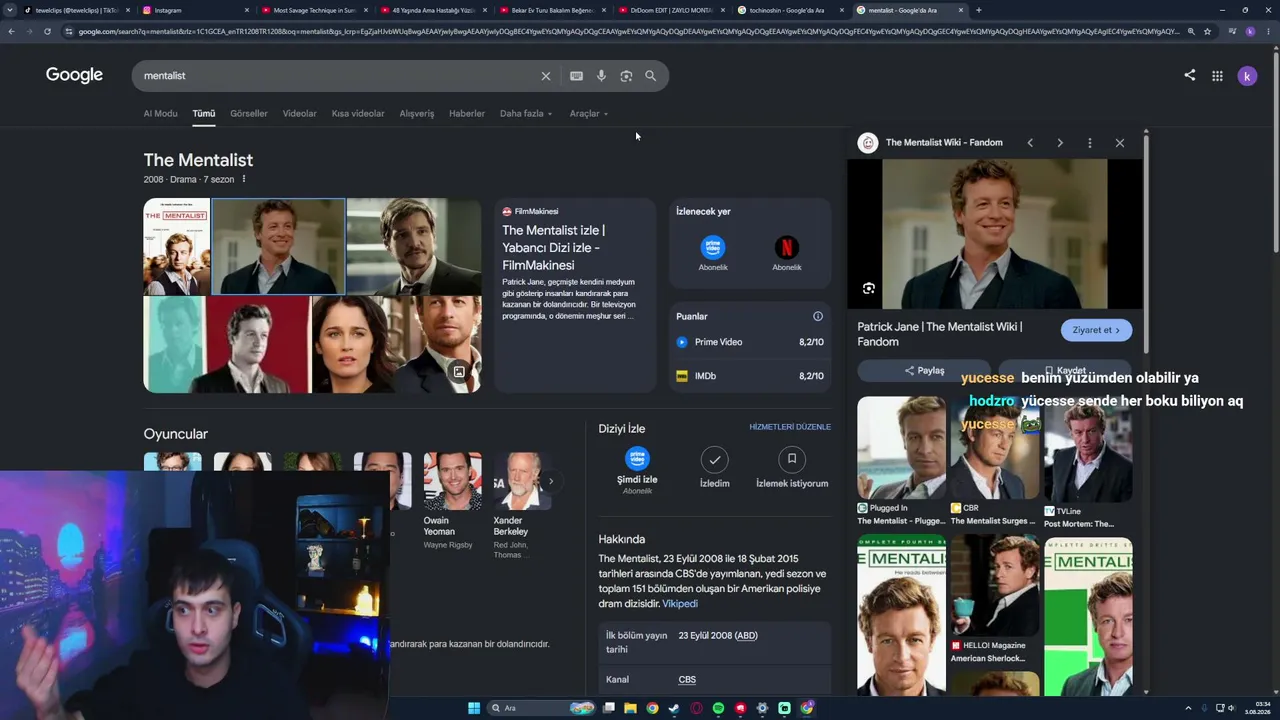Clear the search box with the X icon
Screen dimensions: 1280x720
(x=546, y=76)
